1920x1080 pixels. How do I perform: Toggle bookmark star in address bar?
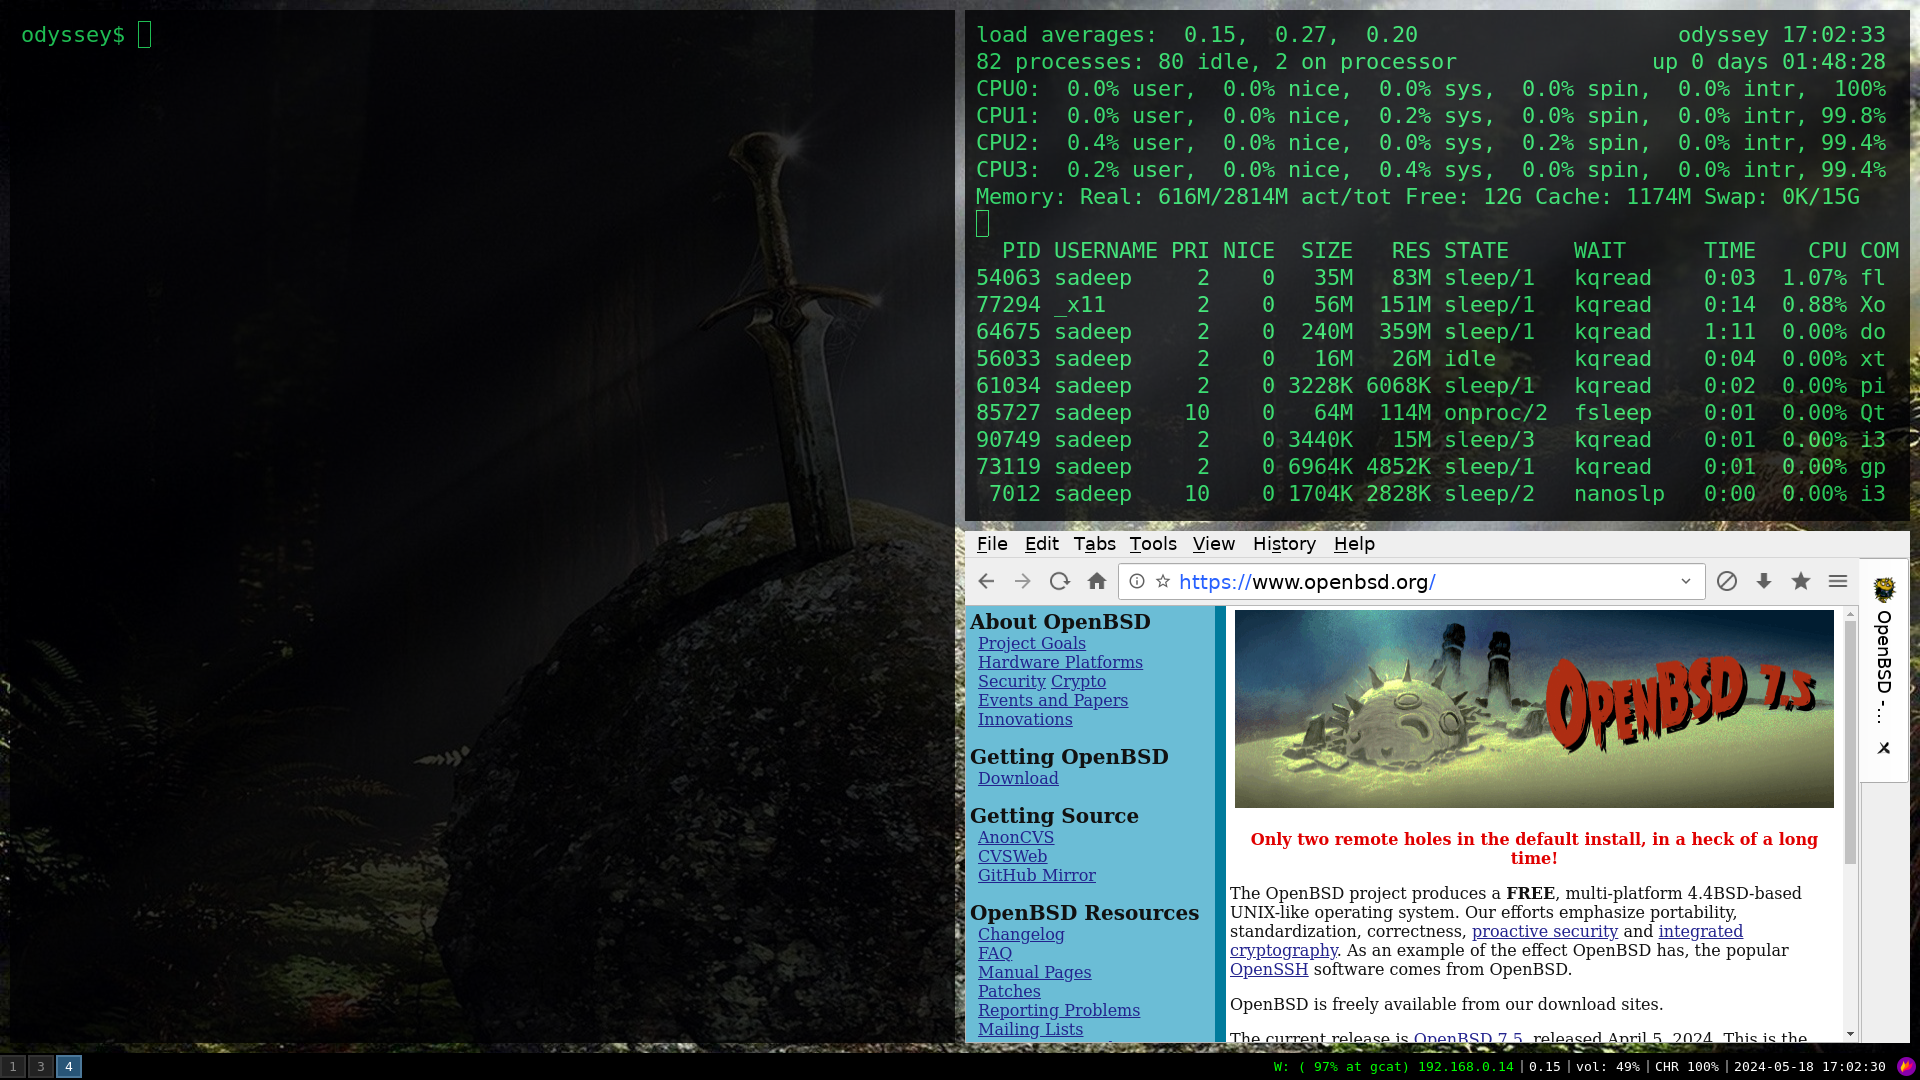pyautogui.click(x=1163, y=581)
